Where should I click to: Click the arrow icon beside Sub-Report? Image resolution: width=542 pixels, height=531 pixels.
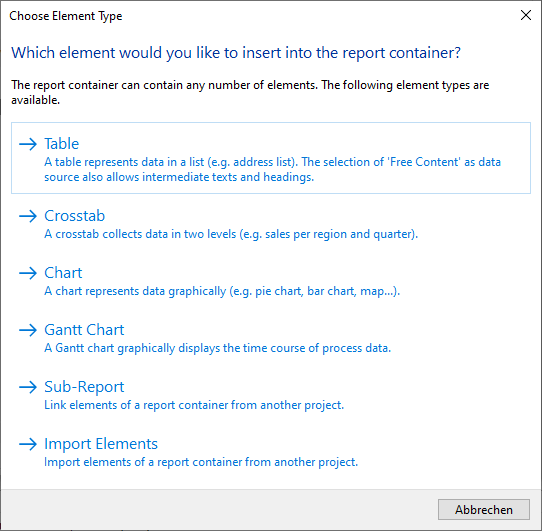(28, 387)
